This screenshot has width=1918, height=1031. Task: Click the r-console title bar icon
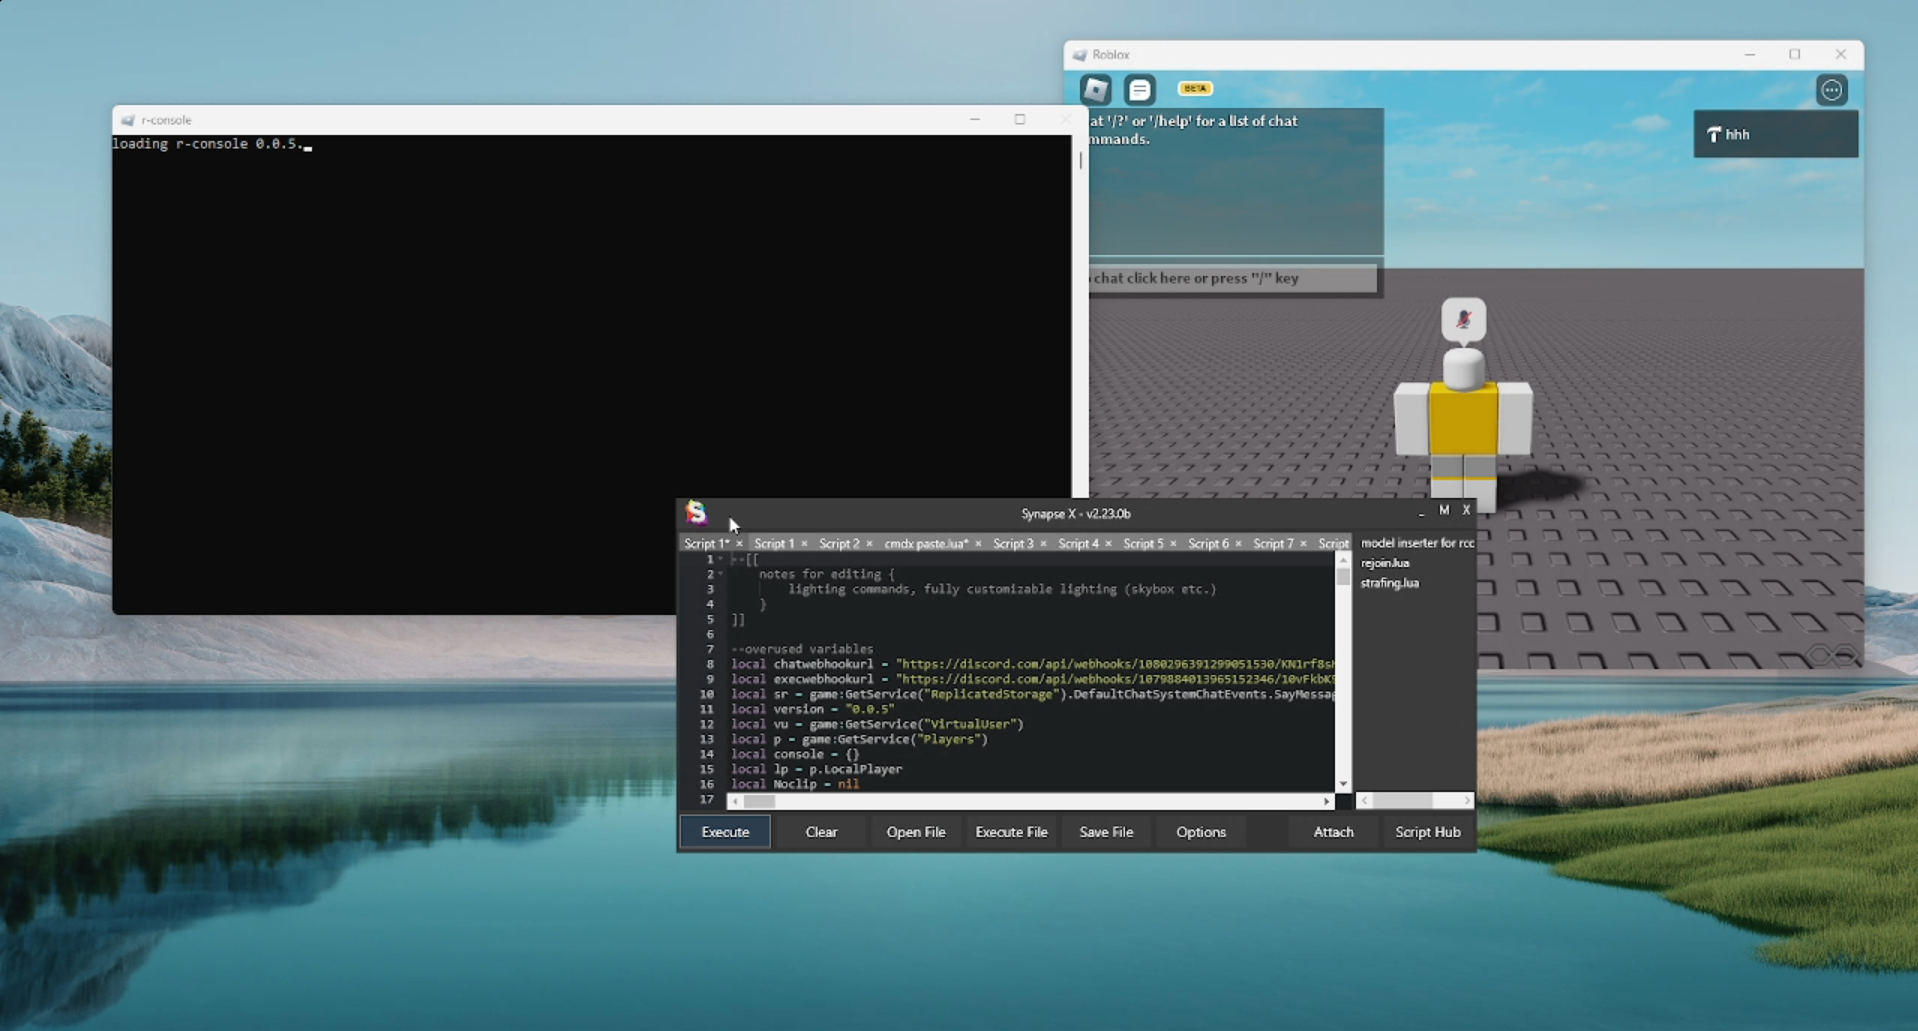128,120
